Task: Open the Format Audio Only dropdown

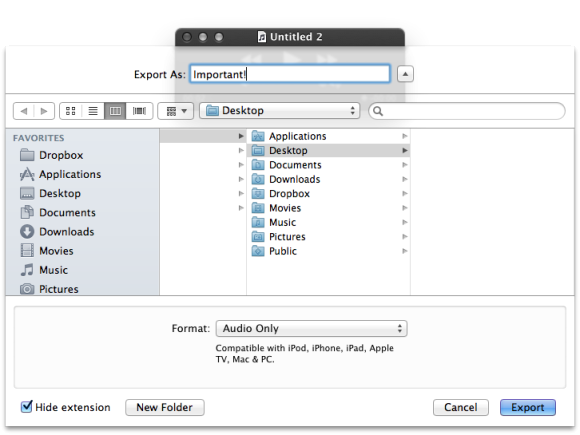Action: pyautogui.click(x=311, y=328)
